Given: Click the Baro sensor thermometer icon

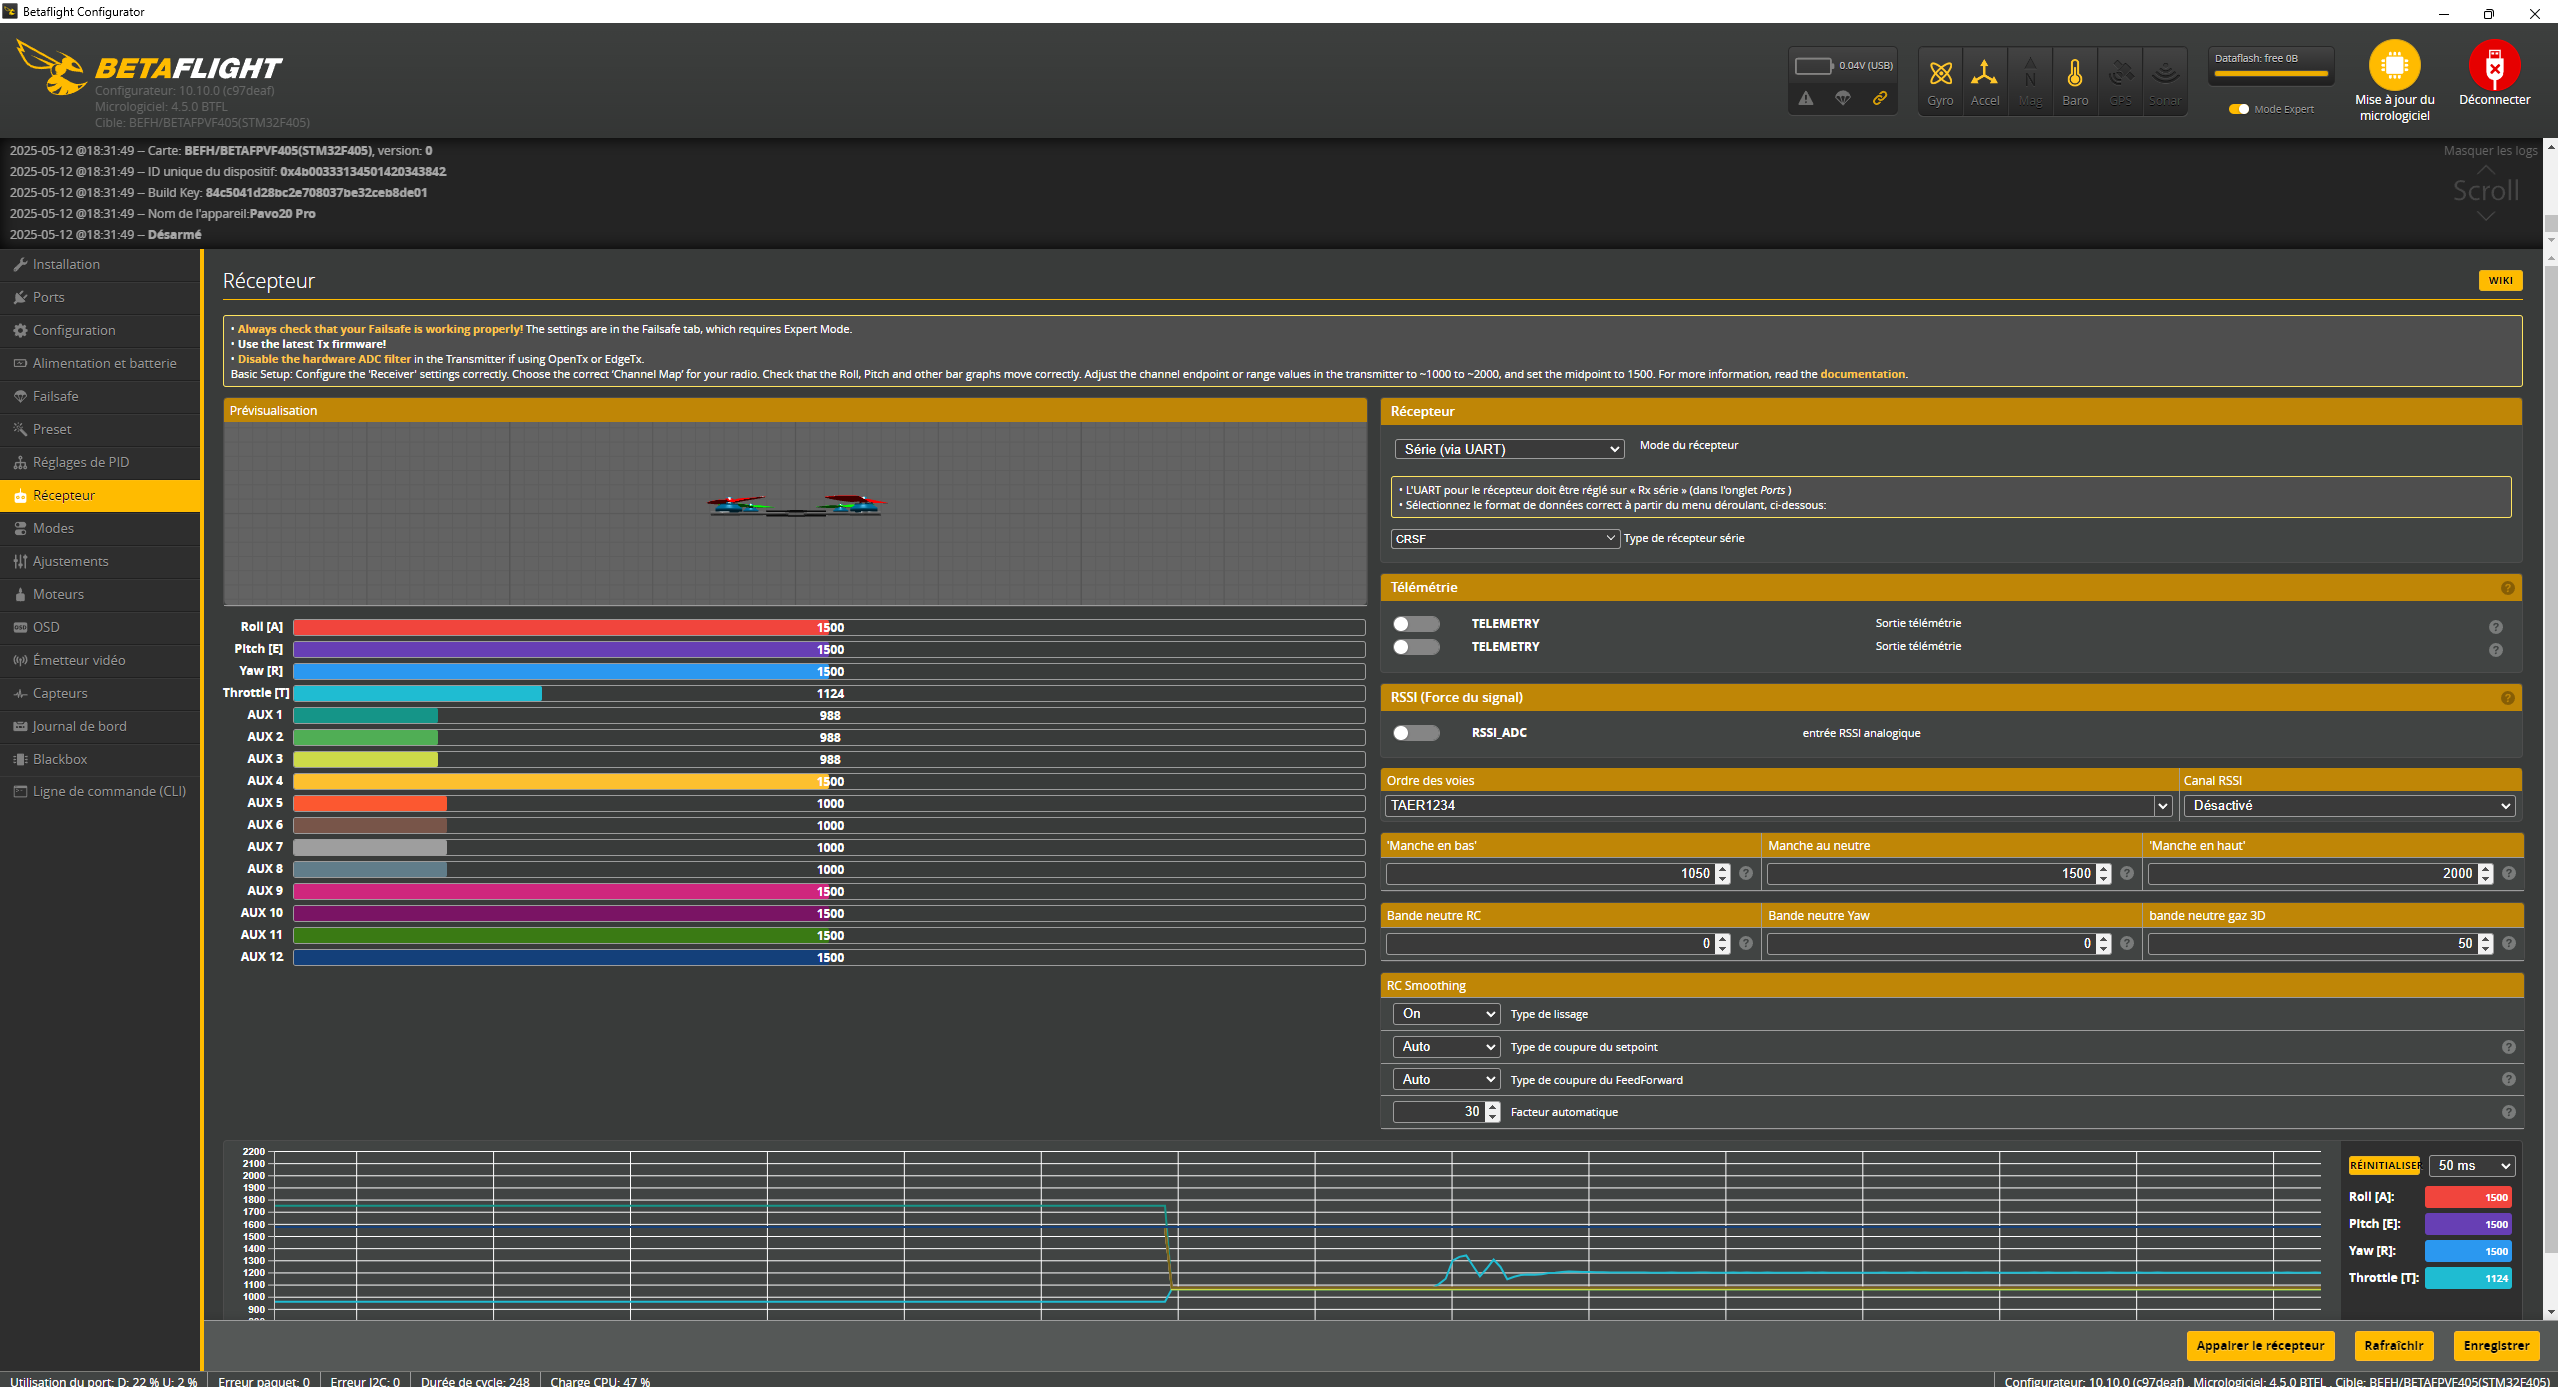Looking at the screenshot, I should [x=2075, y=74].
